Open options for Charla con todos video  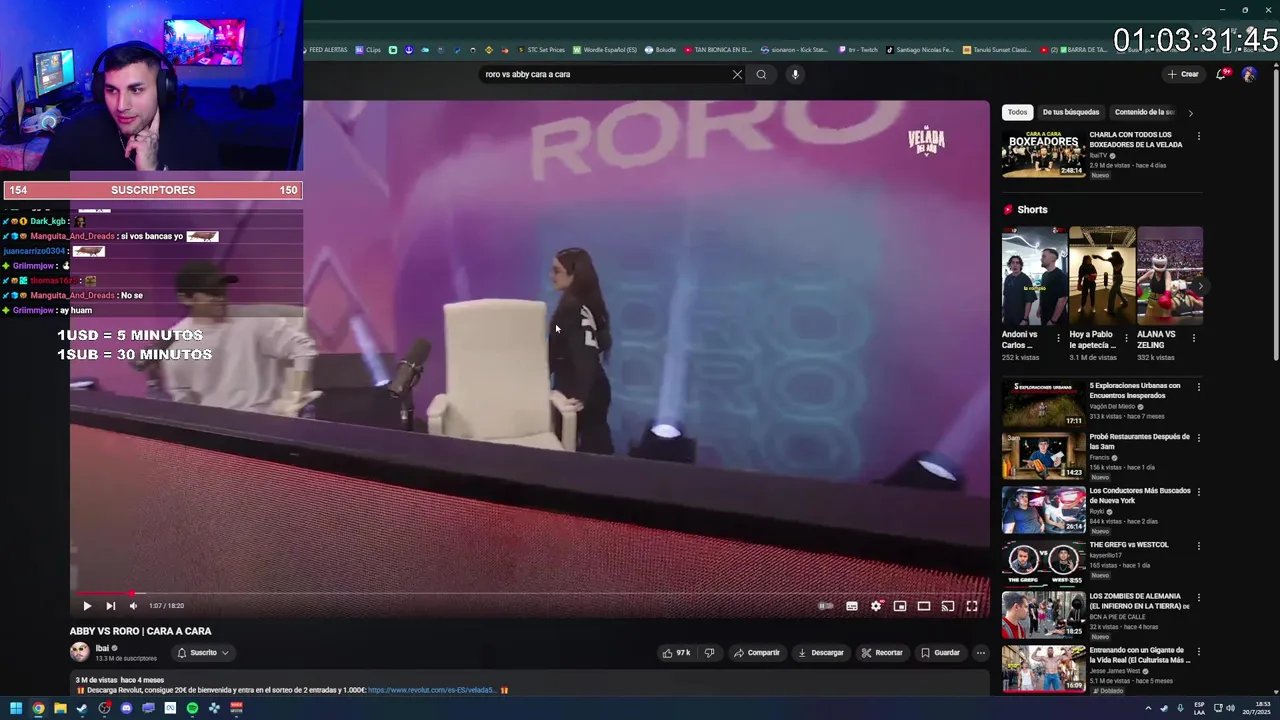click(1198, 136)
